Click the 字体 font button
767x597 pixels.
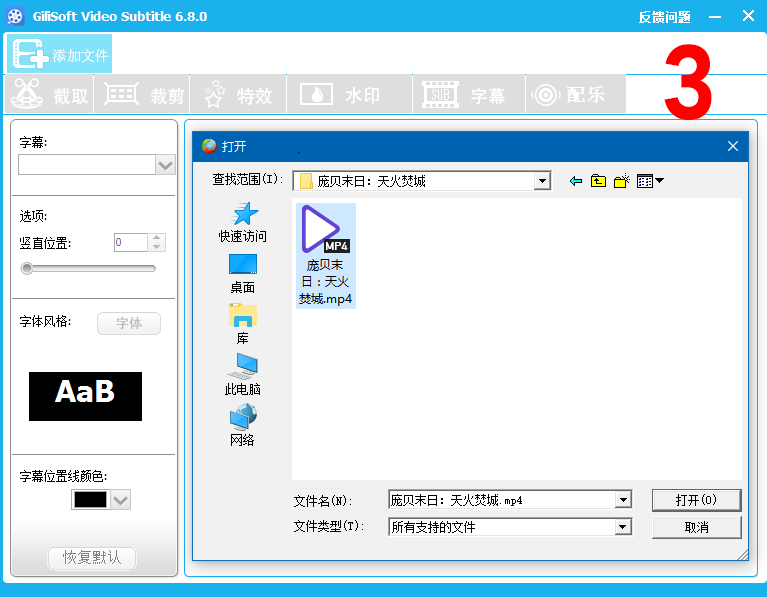tap(129, 323)
